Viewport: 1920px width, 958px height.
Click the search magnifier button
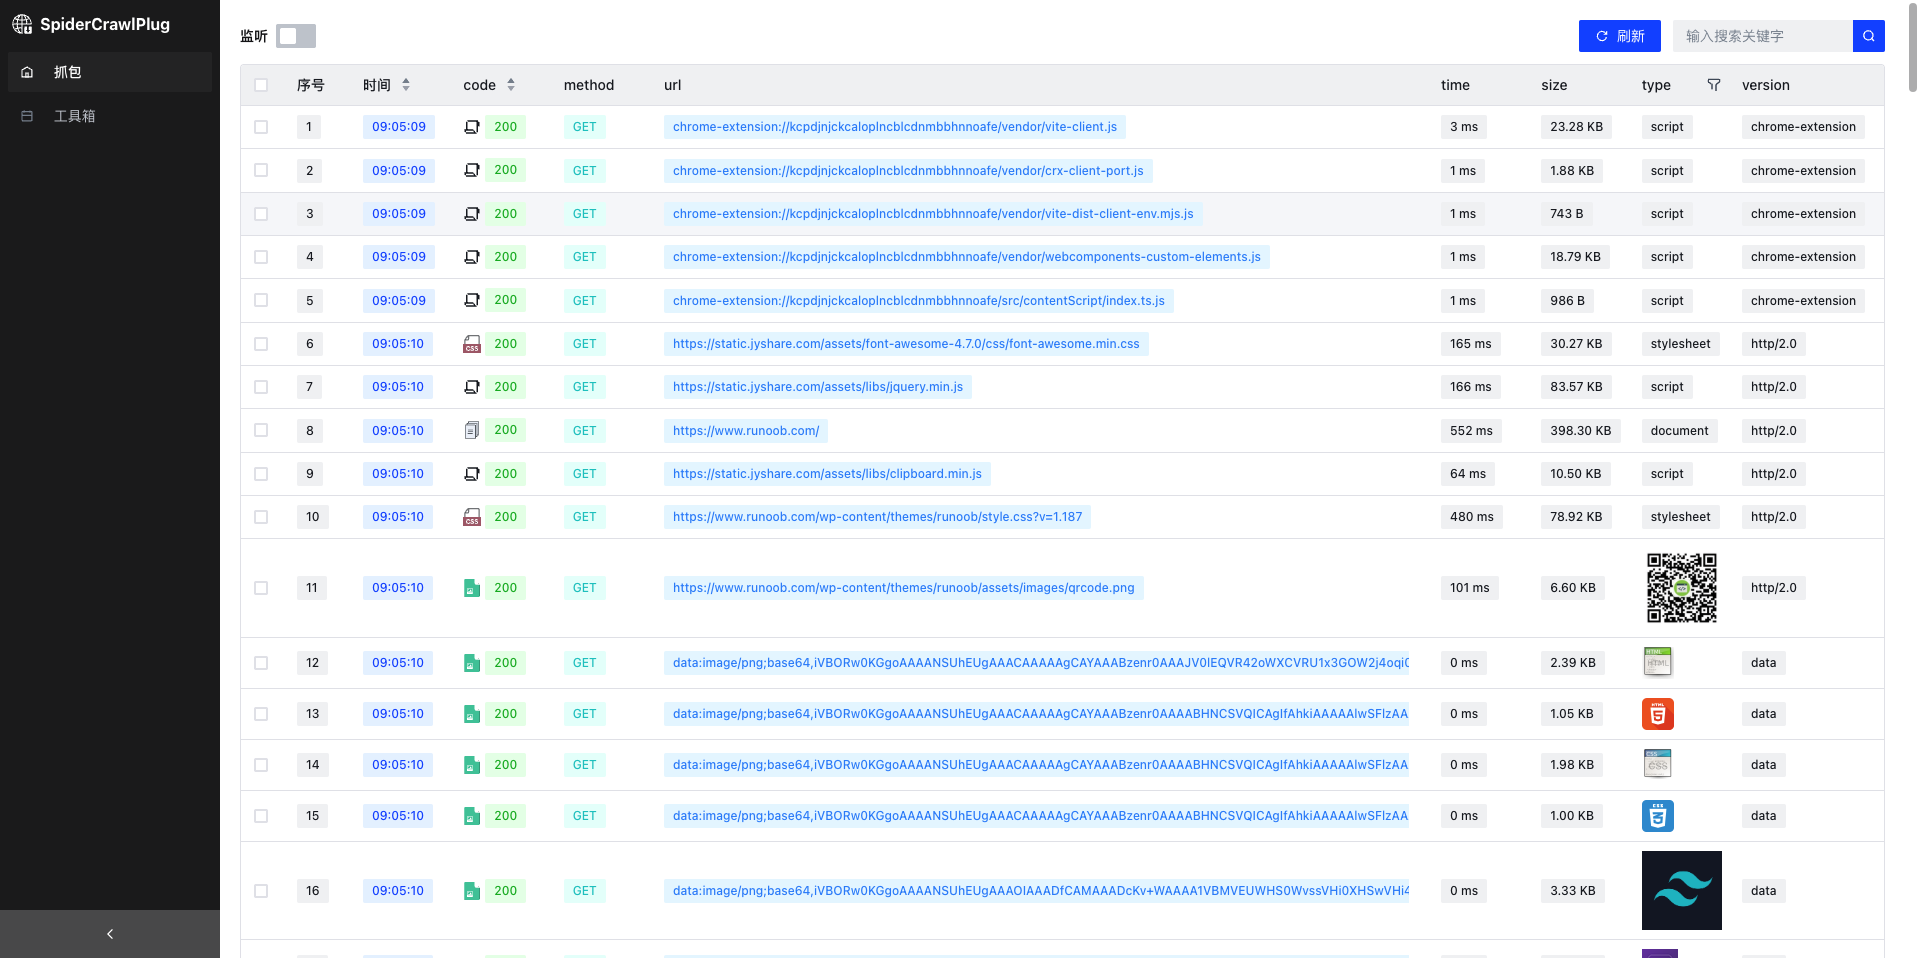[1868, 36]
